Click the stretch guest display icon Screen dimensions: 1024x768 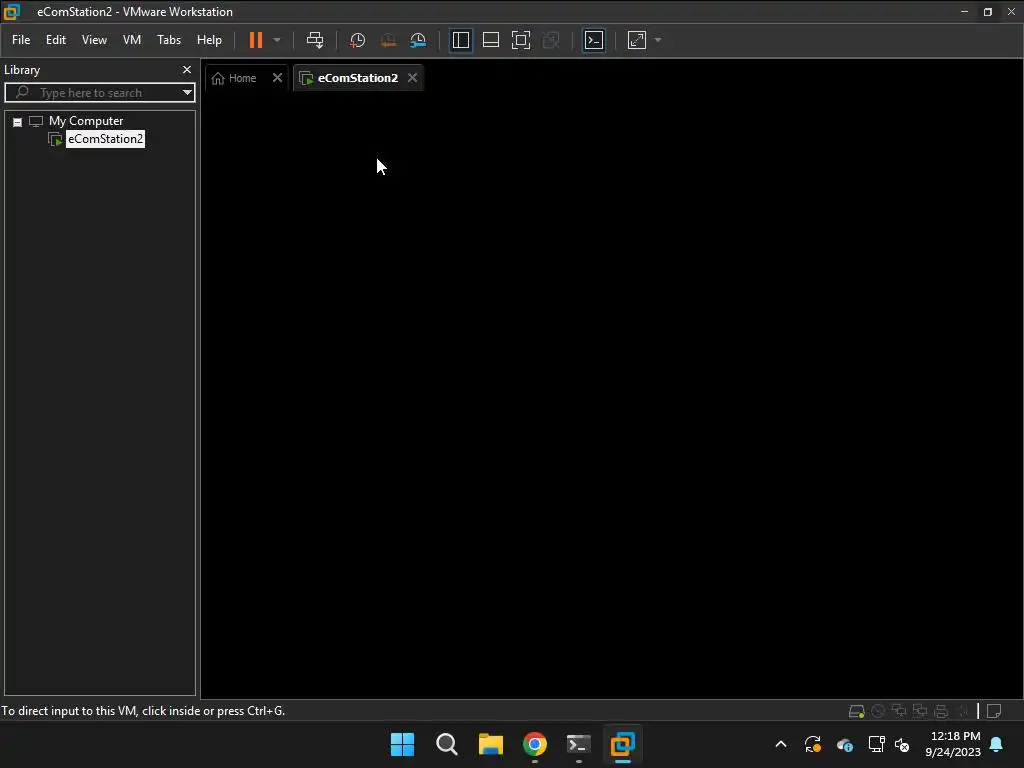coord(637,40)
